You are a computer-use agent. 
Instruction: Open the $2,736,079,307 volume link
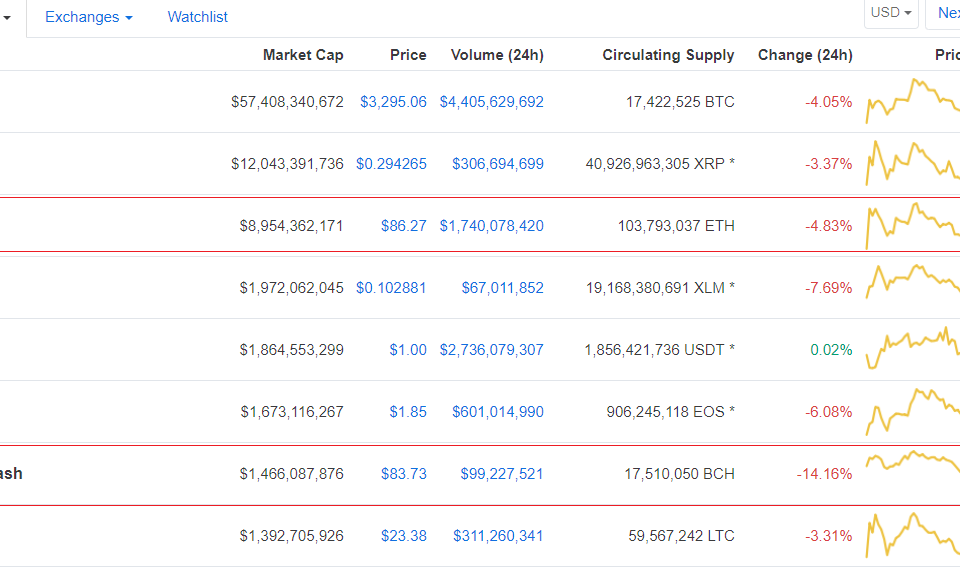492,350
